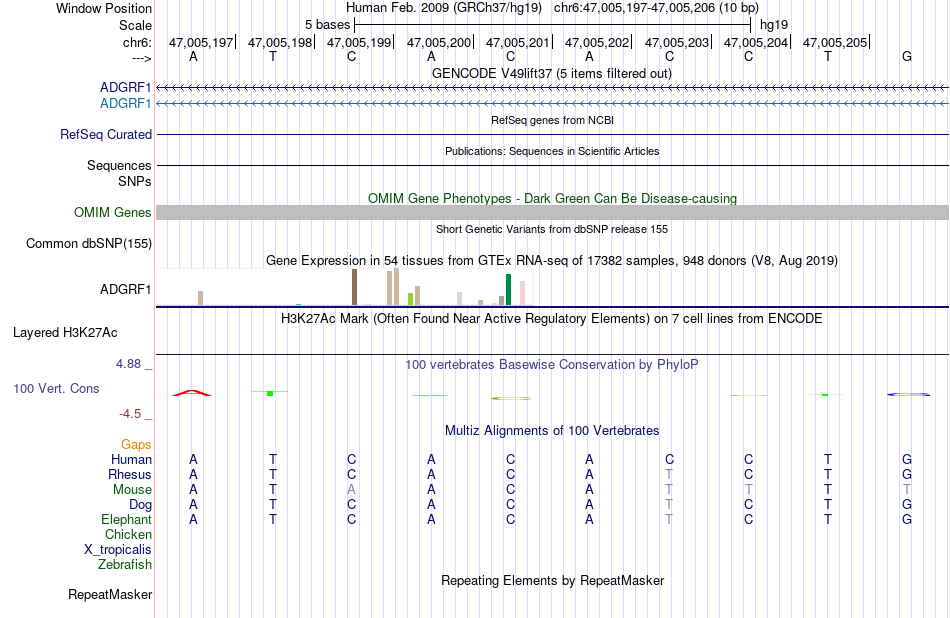The width and height of the screenshot is (950, 618).
Task: Click the Sequences track label
Action: click(119, 165)
